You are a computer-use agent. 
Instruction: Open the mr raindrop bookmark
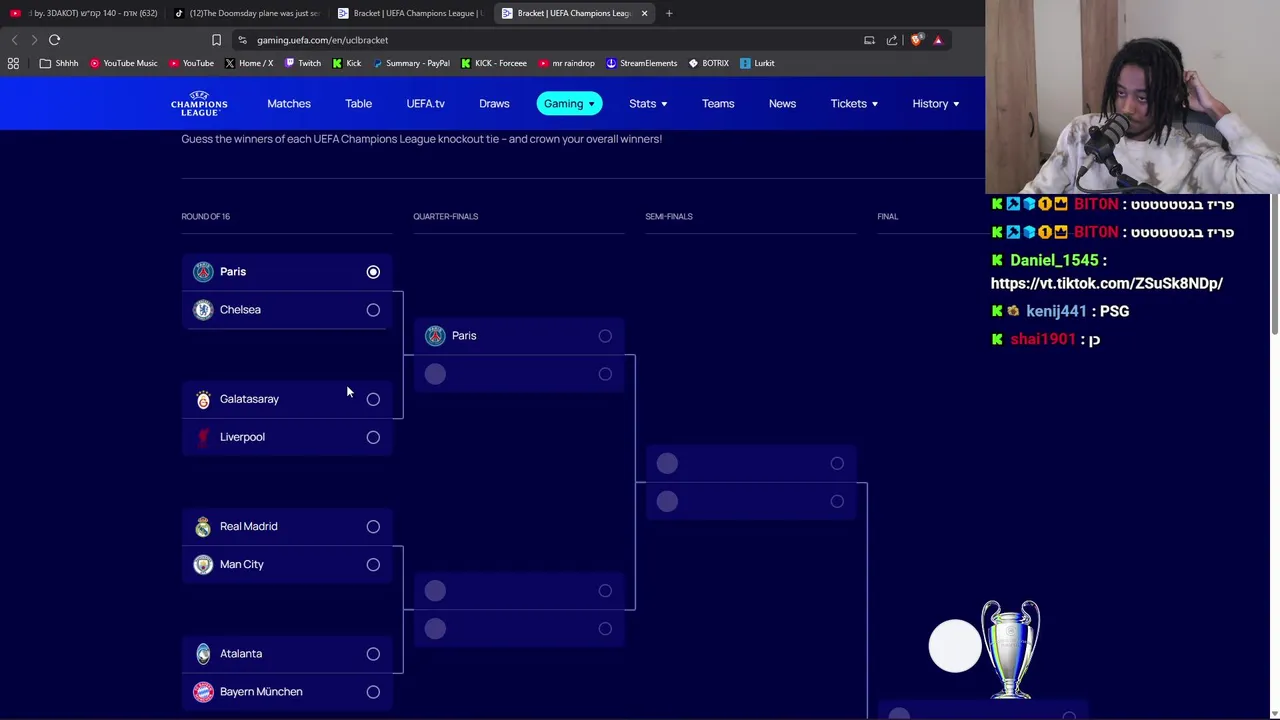(x=566, y=63)
